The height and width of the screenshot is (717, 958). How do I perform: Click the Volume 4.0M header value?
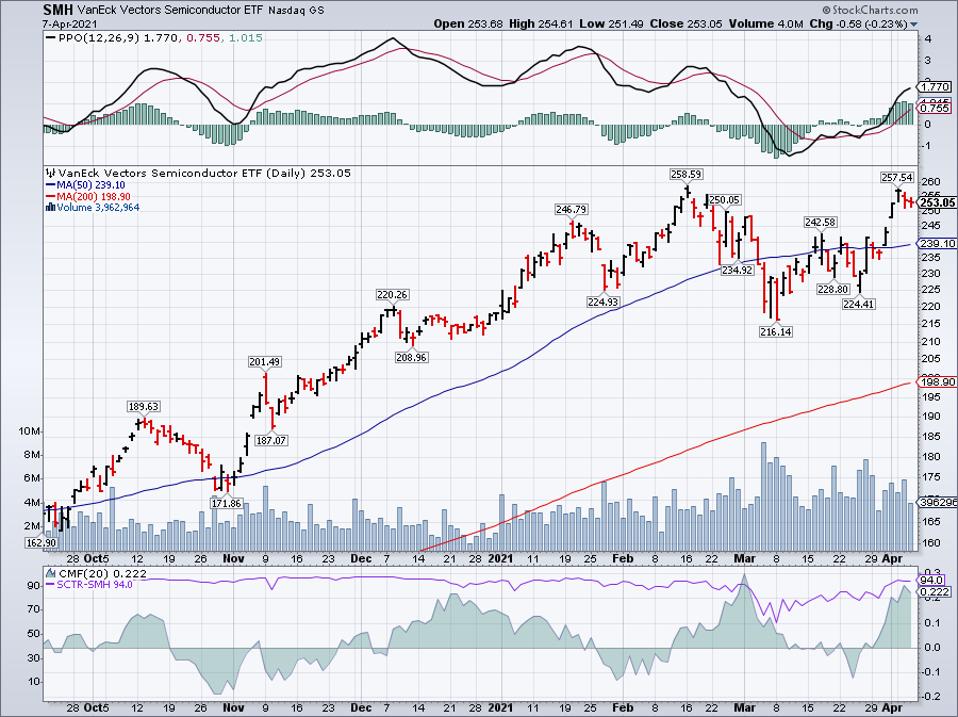tap(766, 24)
